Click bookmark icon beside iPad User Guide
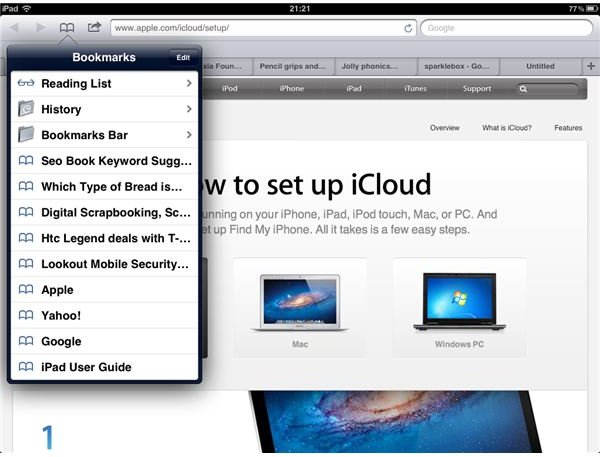600x457 pixels. pyautogui.click(x=26, y=367)
